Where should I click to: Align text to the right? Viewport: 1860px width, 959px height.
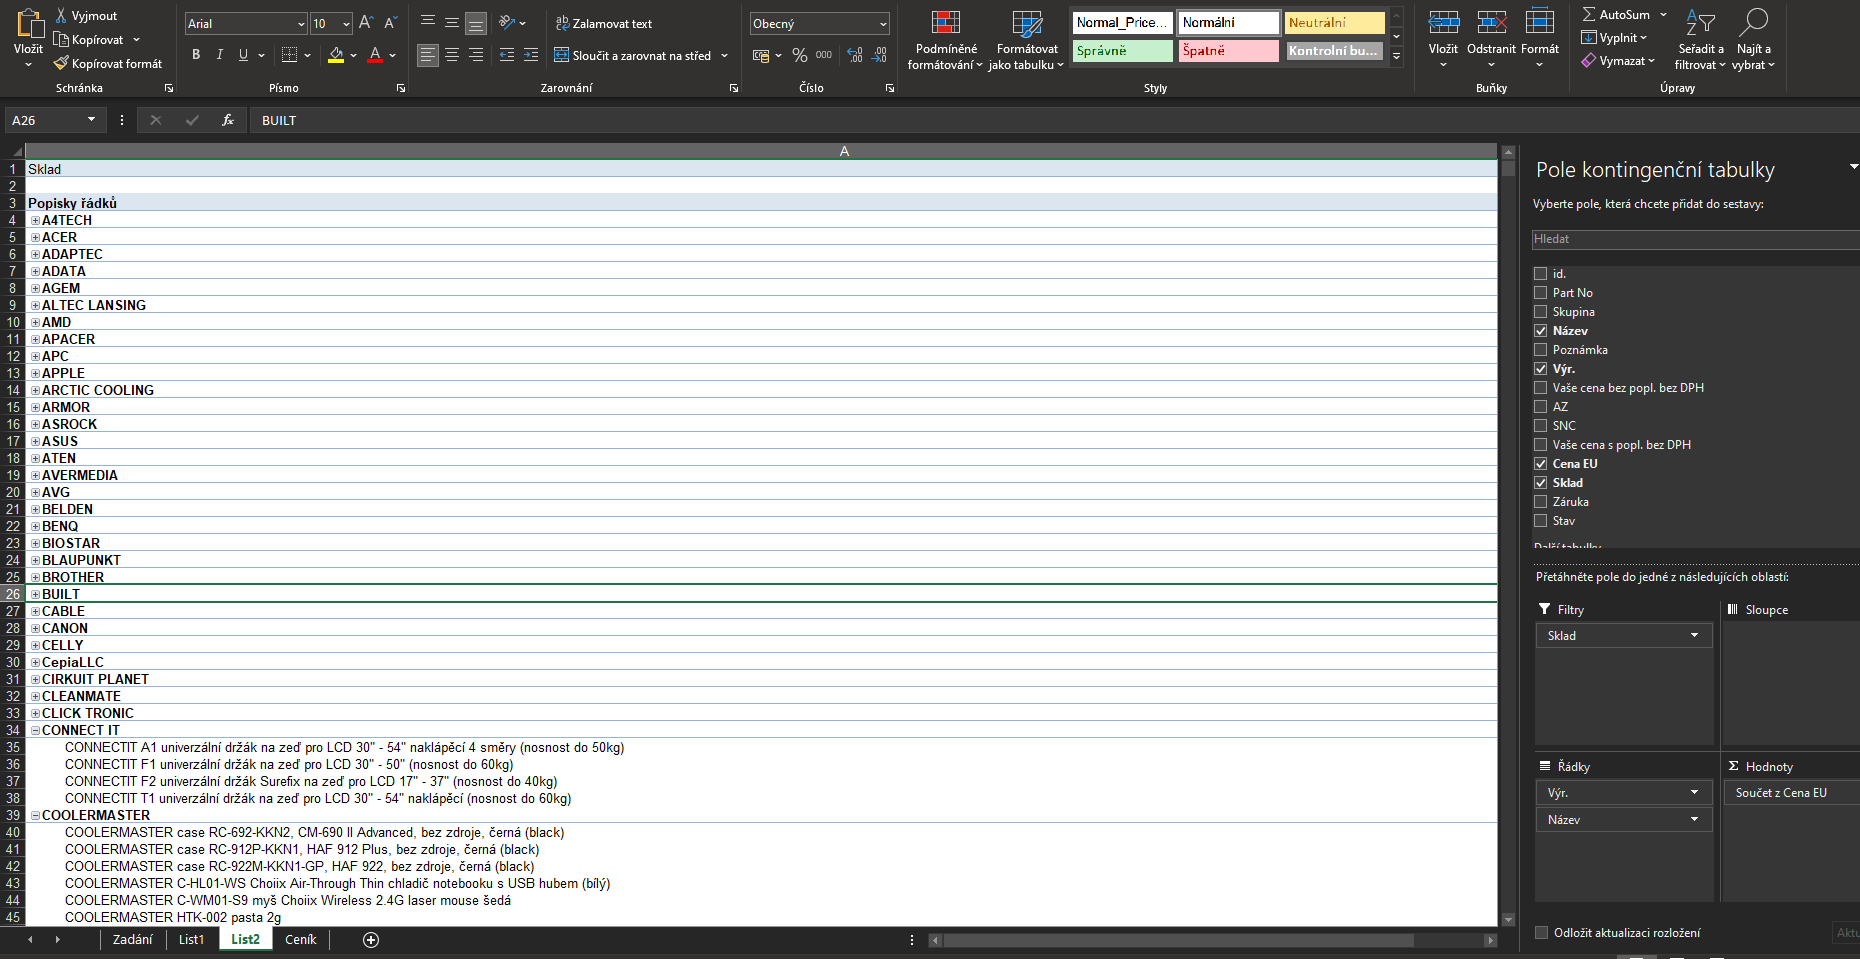[476, 55]
